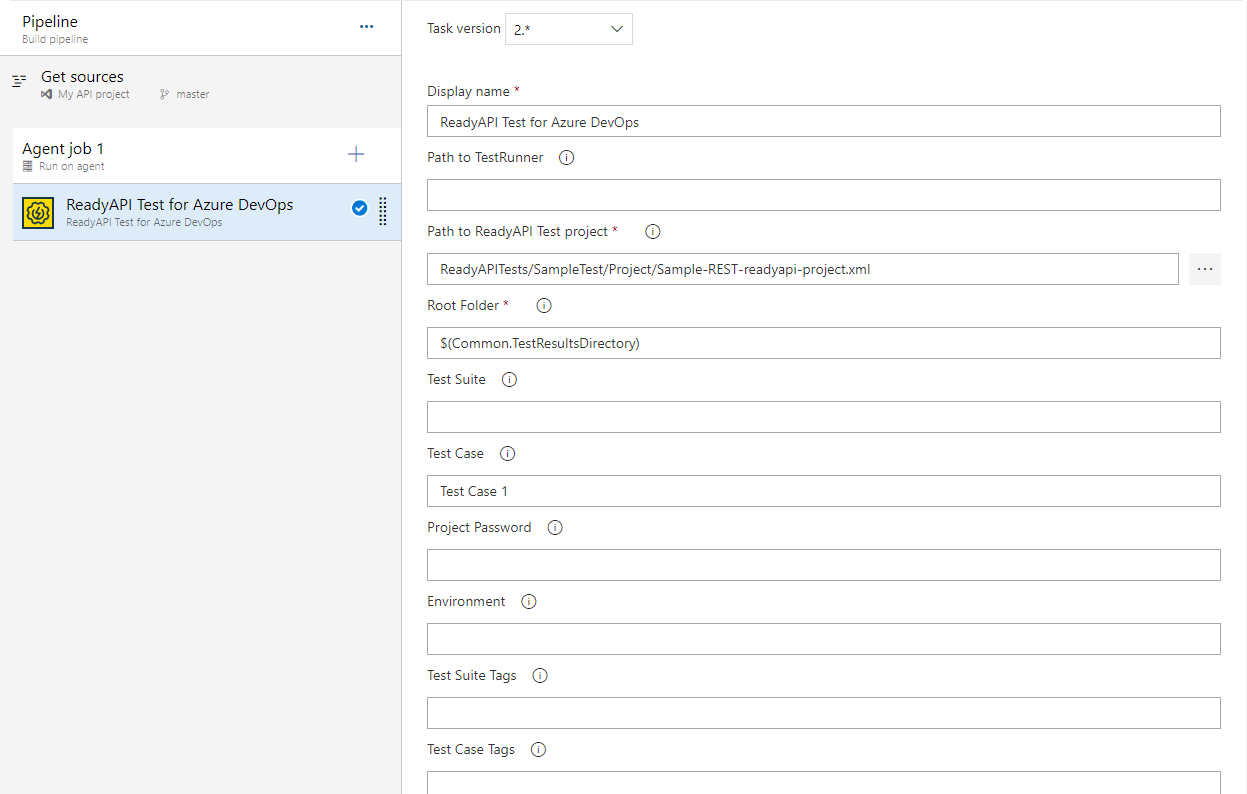Click the 'Task version' label

point(464,28)
